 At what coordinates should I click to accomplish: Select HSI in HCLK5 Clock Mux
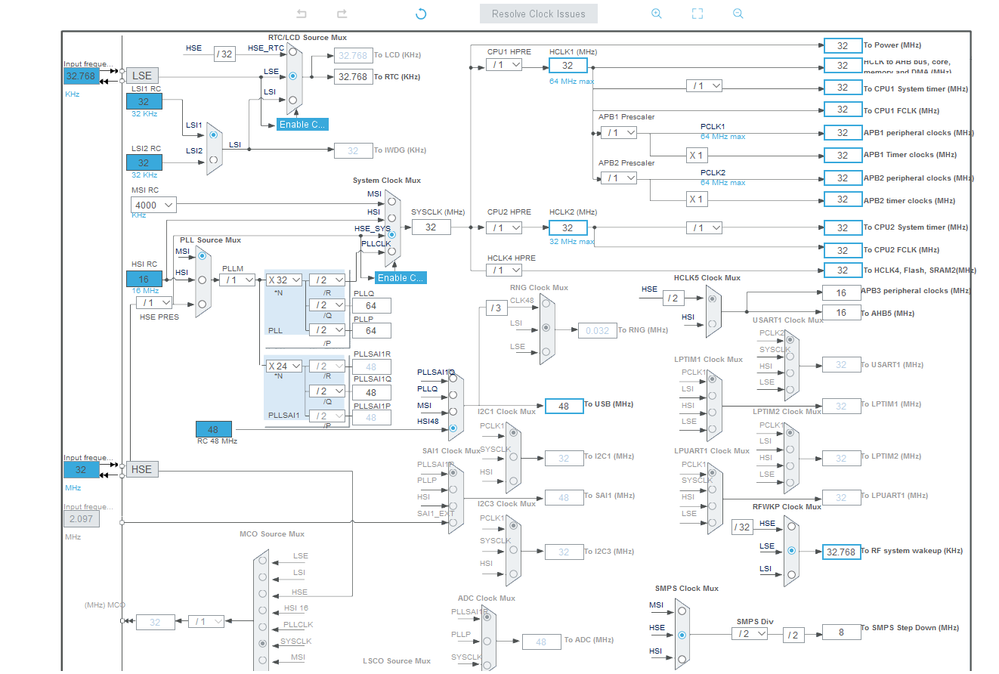(x=712, y=324)
